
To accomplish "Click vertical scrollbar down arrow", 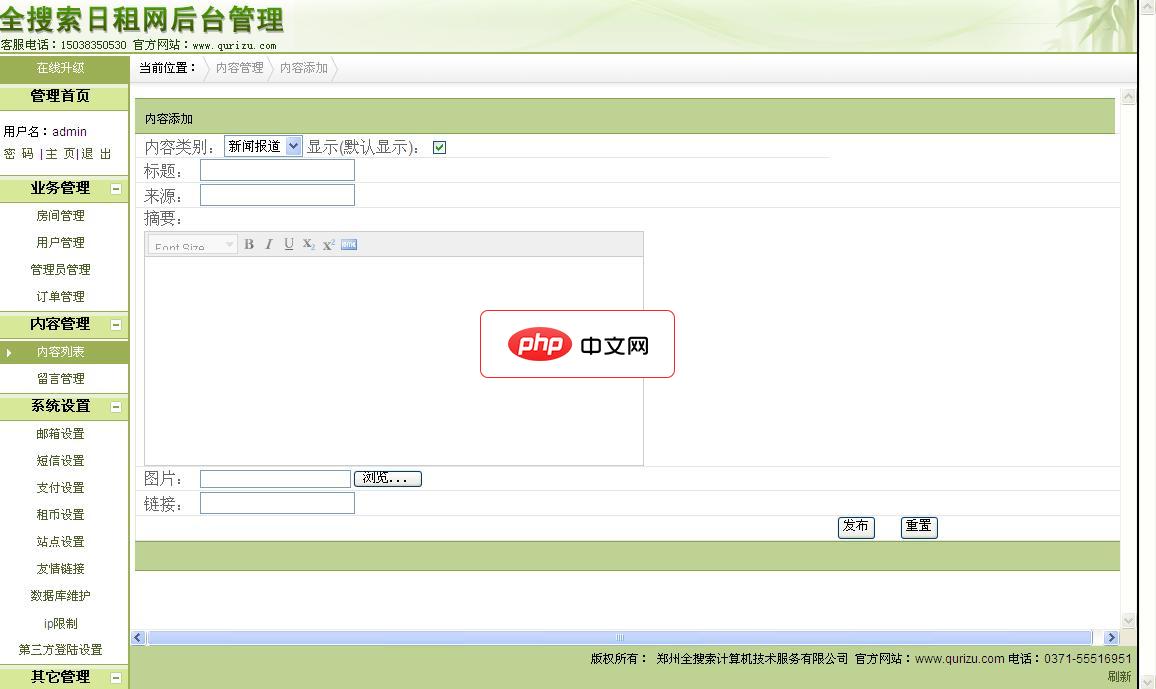I will pos(1128,620).
